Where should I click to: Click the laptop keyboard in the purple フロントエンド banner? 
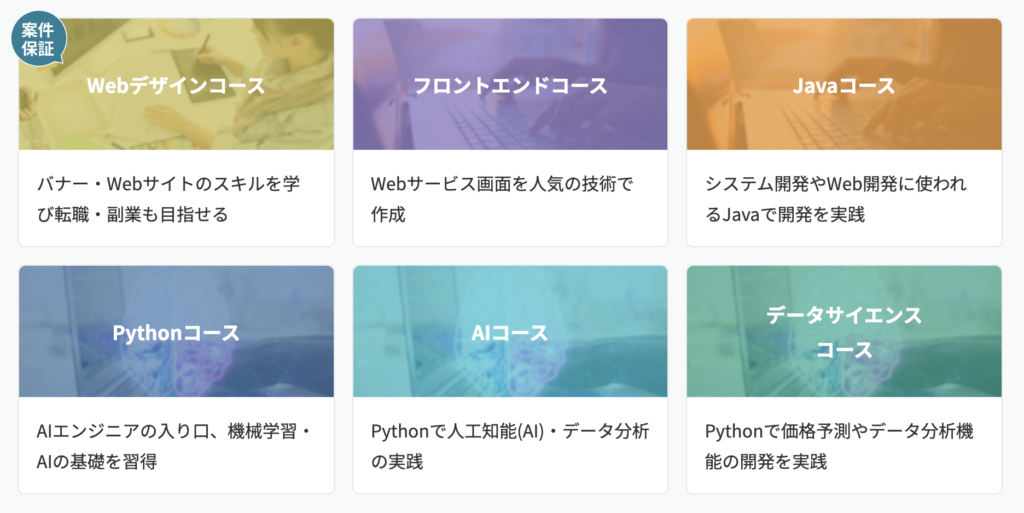coord(500,125)
